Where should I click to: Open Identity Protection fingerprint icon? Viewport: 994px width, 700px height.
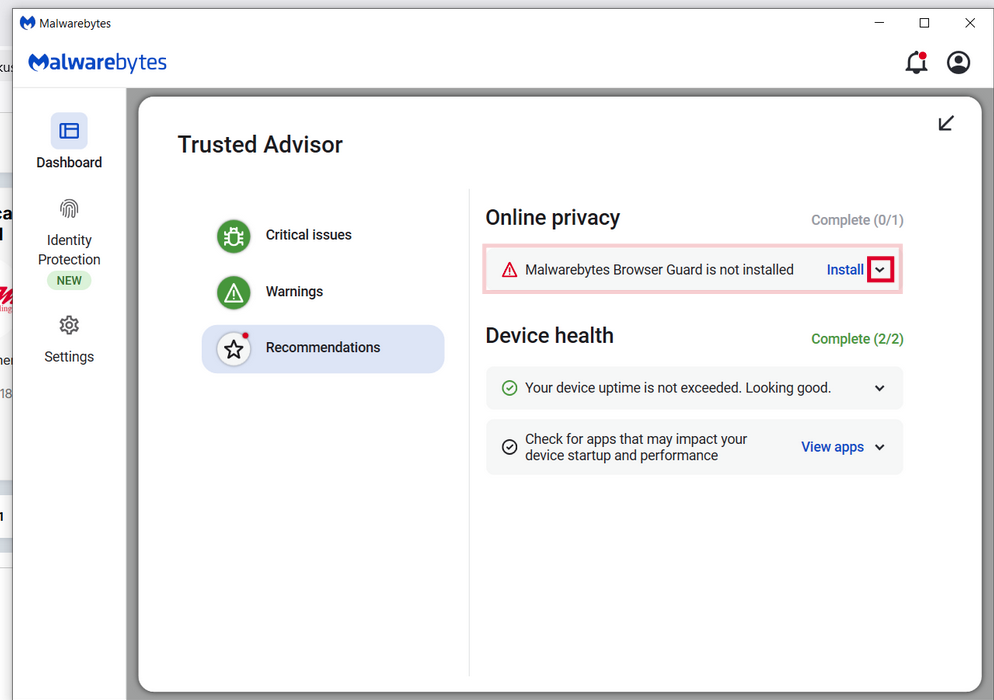pos(69,209)
